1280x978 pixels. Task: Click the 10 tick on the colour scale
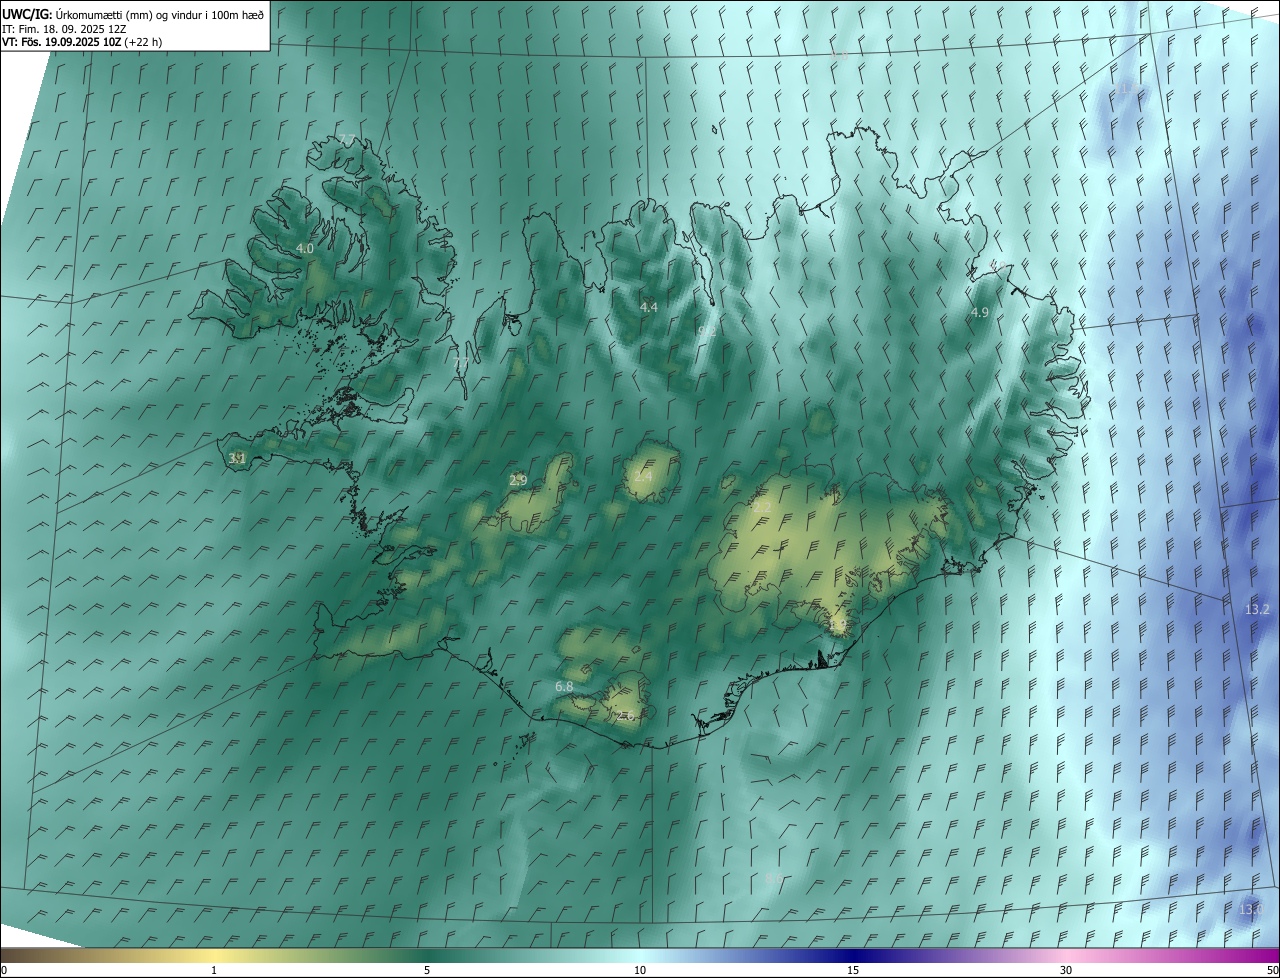(x=640, y=970)
